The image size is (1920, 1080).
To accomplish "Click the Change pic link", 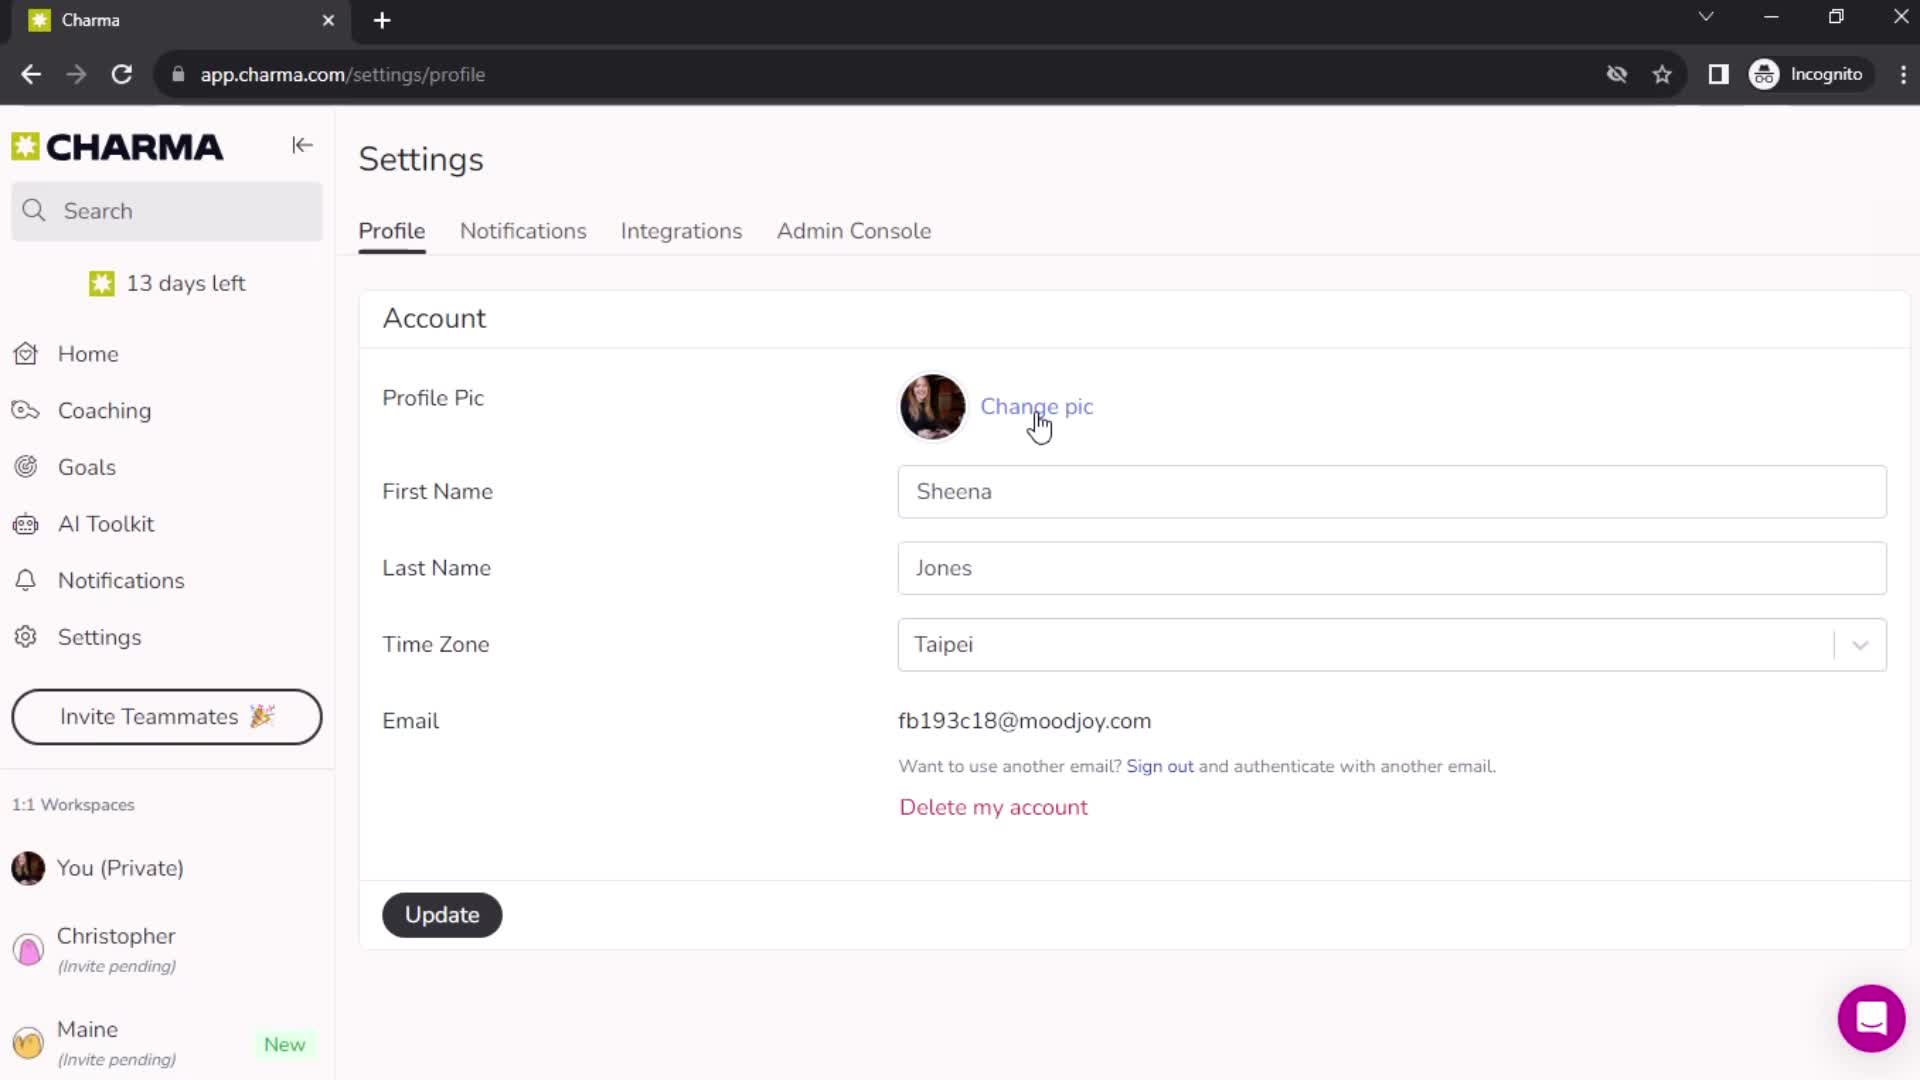I will 1037,406.
